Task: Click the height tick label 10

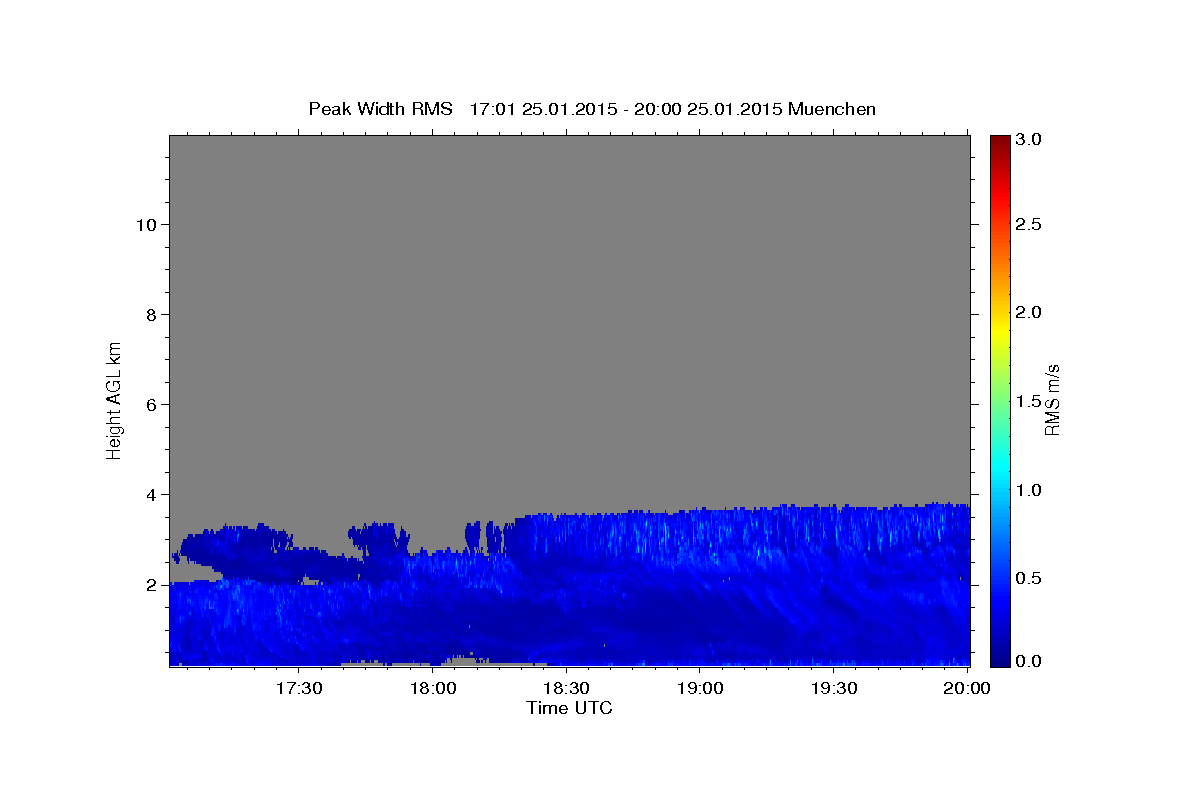Action: [x=146, y=224]
